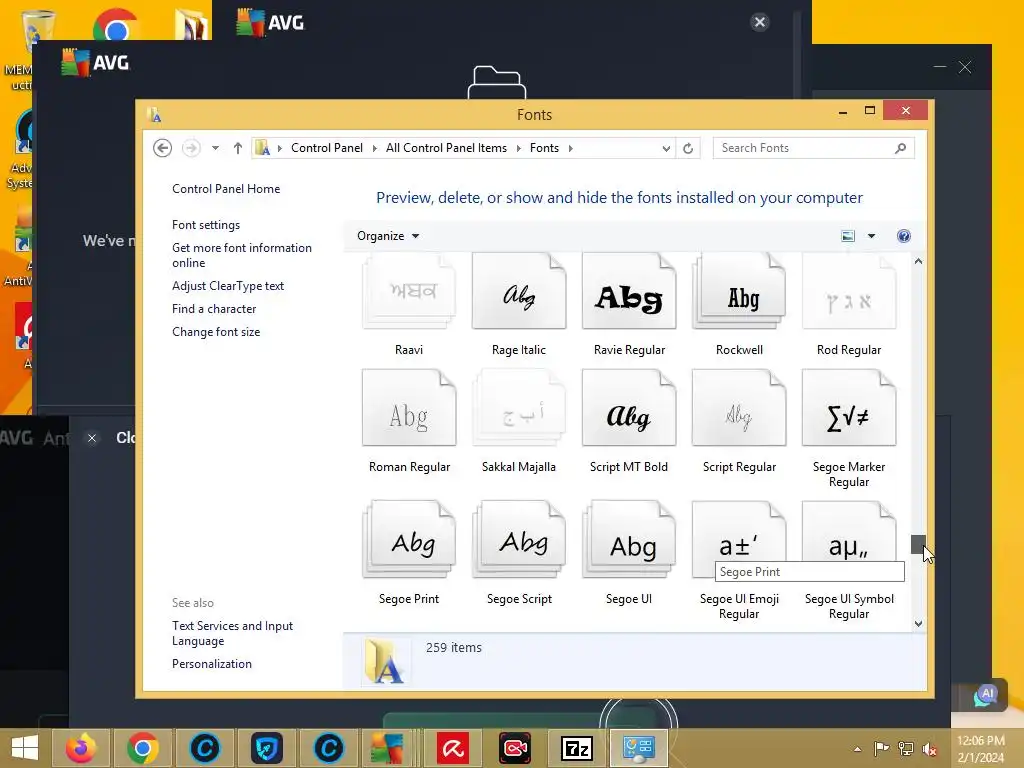The width and height of the screenshot is (1024, 768).
Task: Open the Rockwell font family
Action: pos(739,292)
